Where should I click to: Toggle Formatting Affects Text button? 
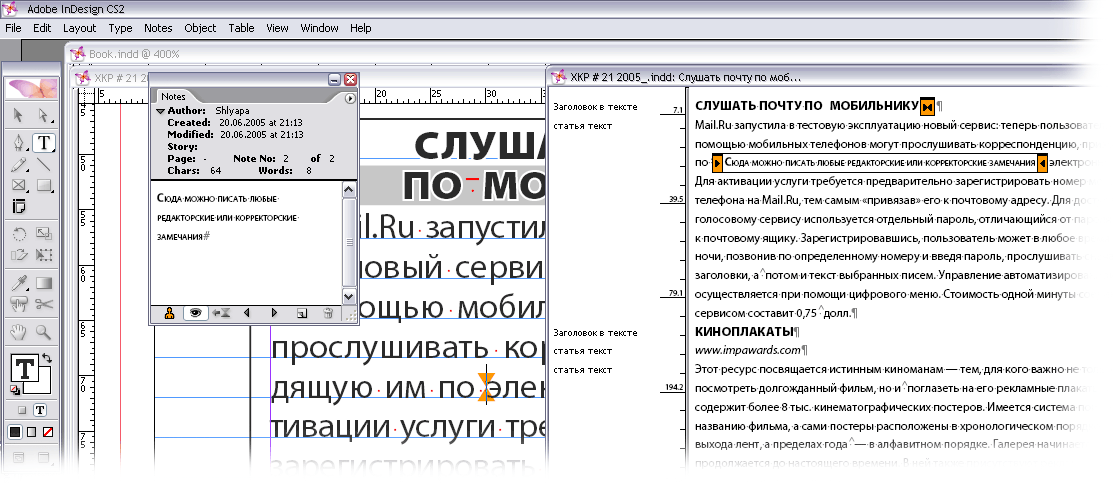point(40,410)
